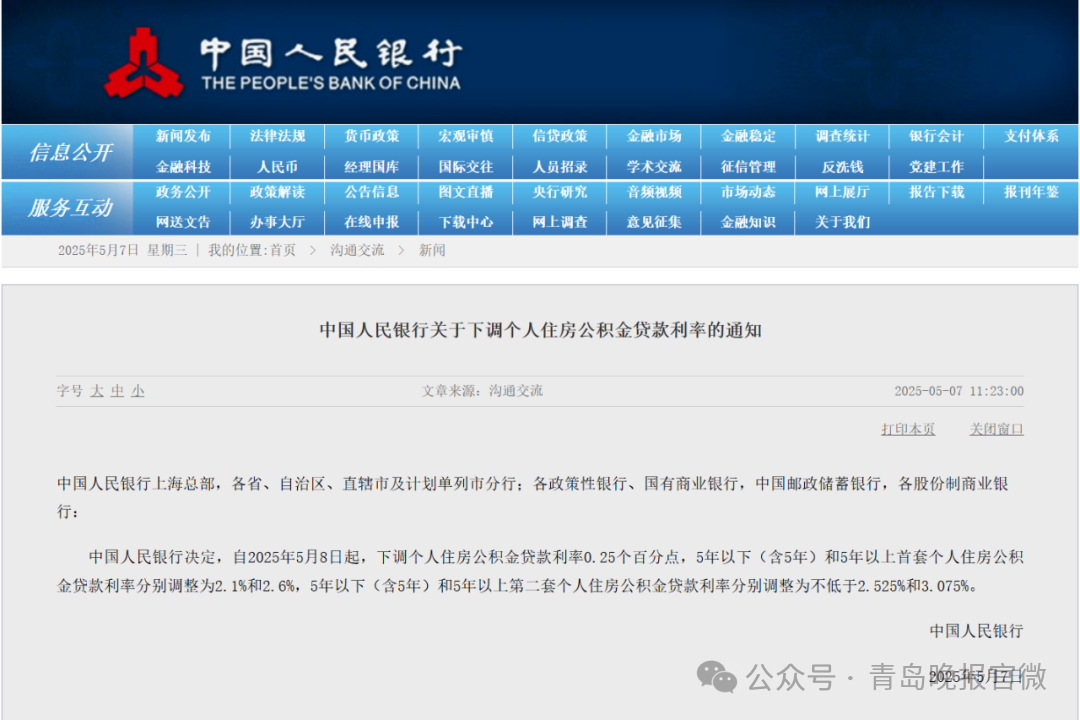Open the 办事大厅 page

click(x=277, y=222)
